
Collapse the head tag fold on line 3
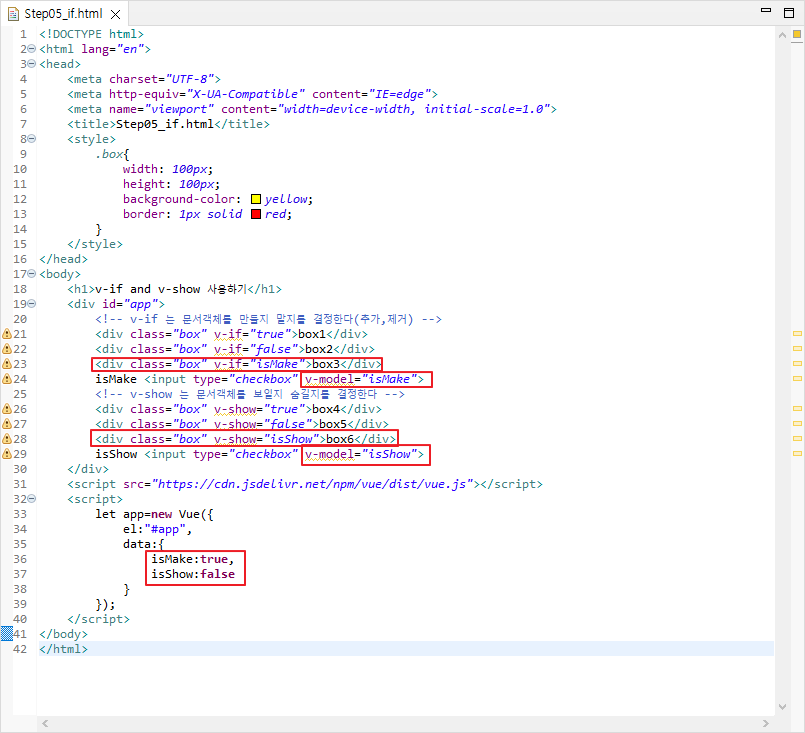click(x=32, y=64)
